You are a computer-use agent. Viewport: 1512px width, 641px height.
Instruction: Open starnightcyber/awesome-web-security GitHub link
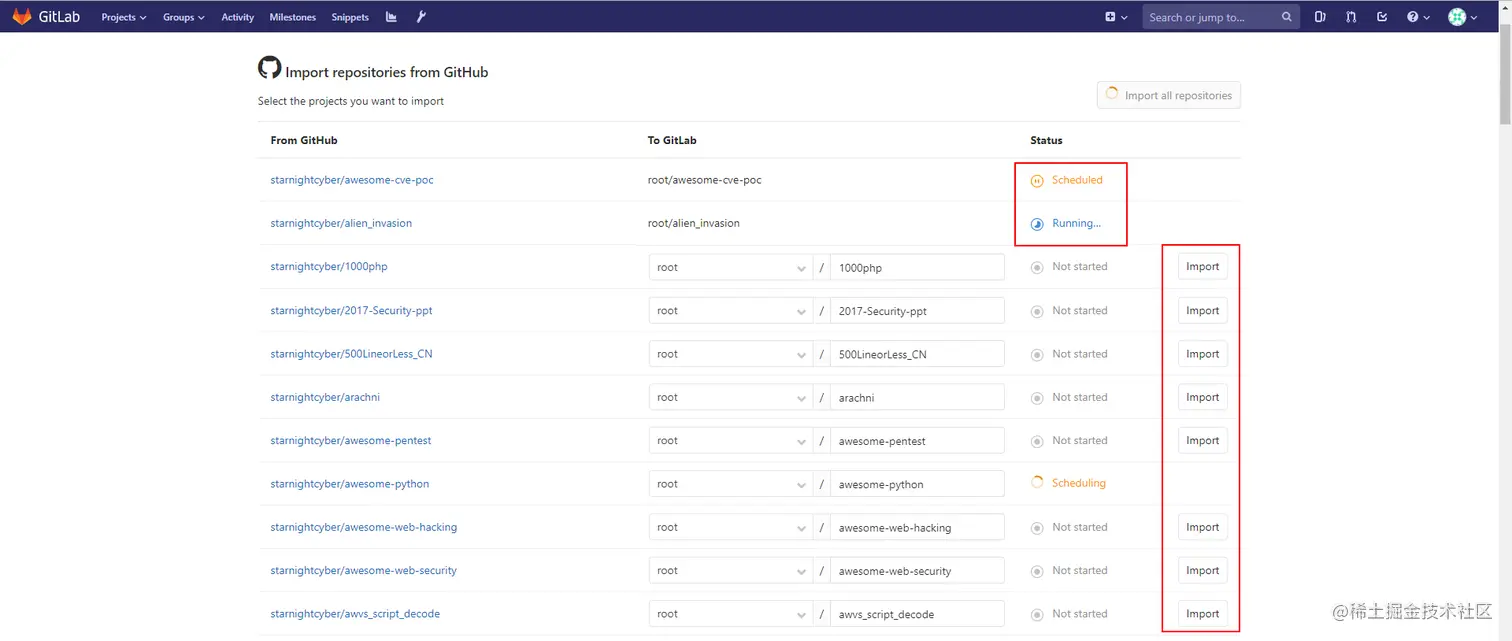(x=364, y=571)
